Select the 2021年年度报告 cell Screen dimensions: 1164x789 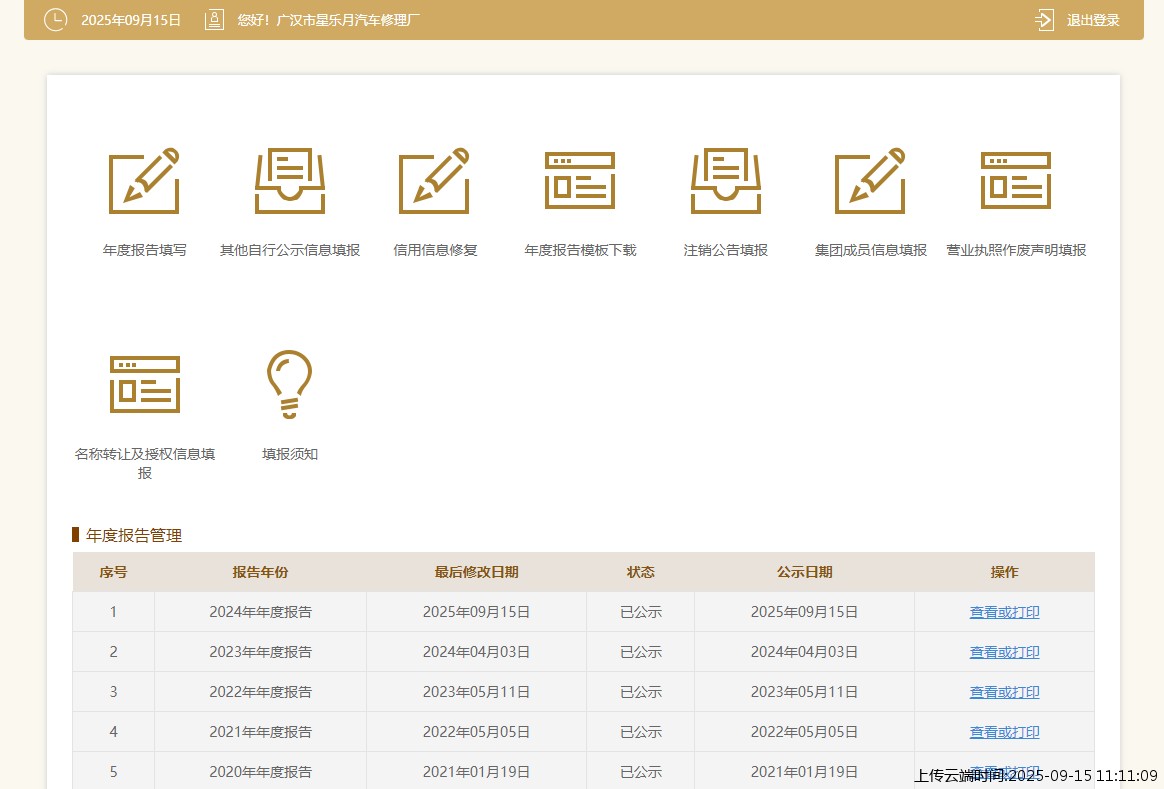click(261, 732)
